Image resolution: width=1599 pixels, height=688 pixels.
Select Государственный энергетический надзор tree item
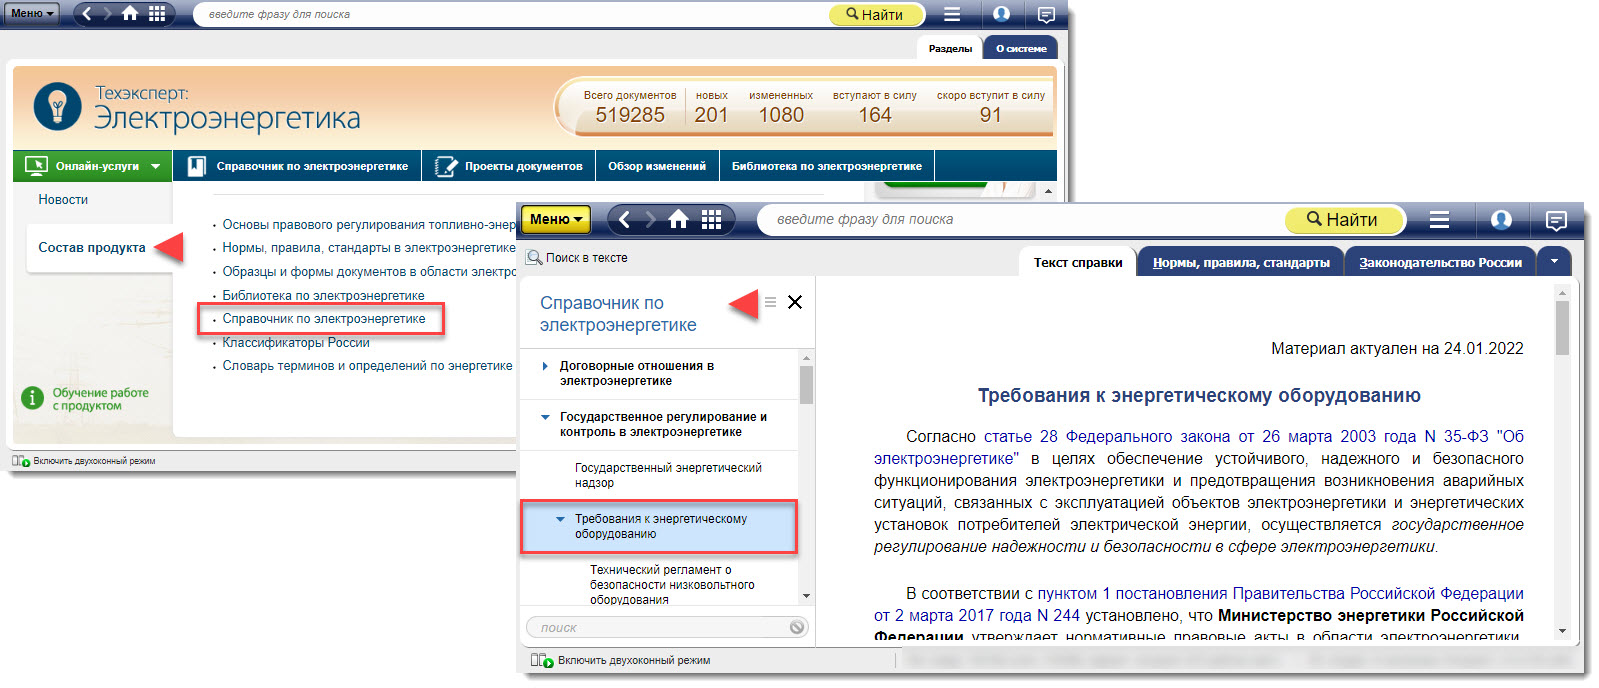tap(668, 475)
